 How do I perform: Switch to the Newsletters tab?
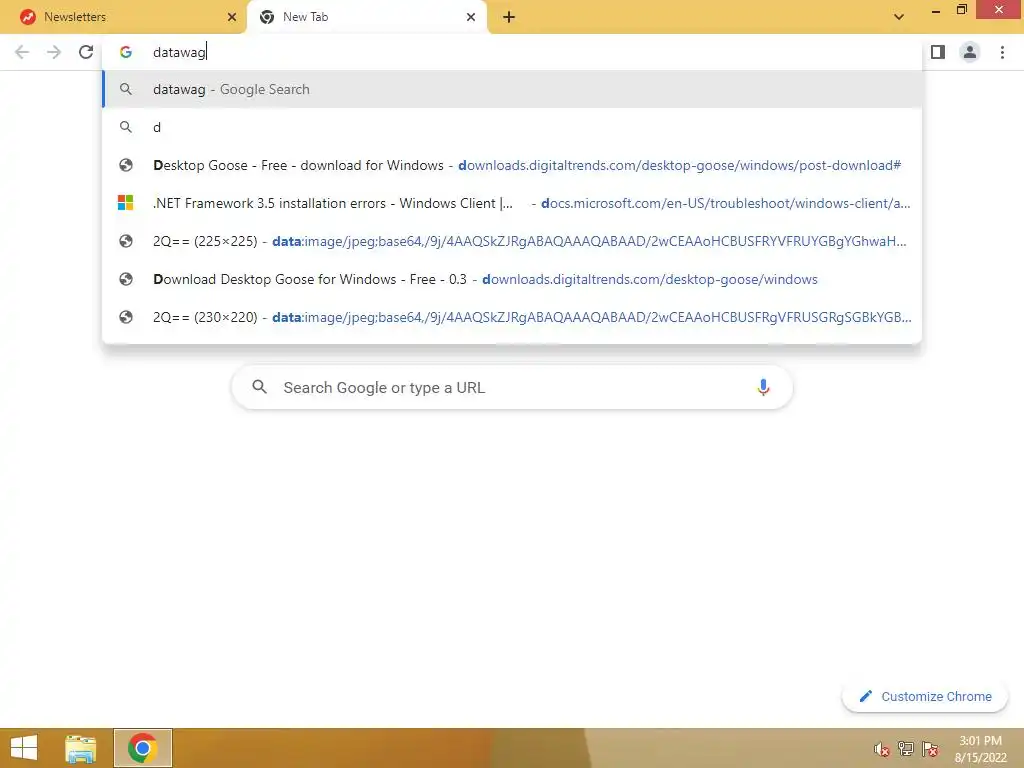tap(123, 17)
